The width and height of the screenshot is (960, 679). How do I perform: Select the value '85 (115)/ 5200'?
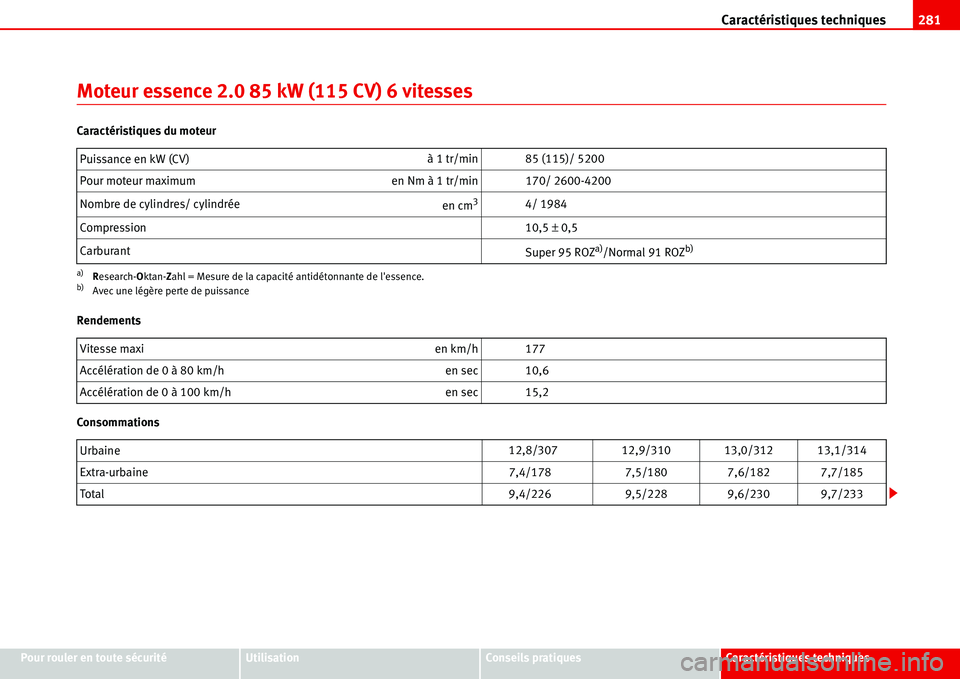[564, 159]
